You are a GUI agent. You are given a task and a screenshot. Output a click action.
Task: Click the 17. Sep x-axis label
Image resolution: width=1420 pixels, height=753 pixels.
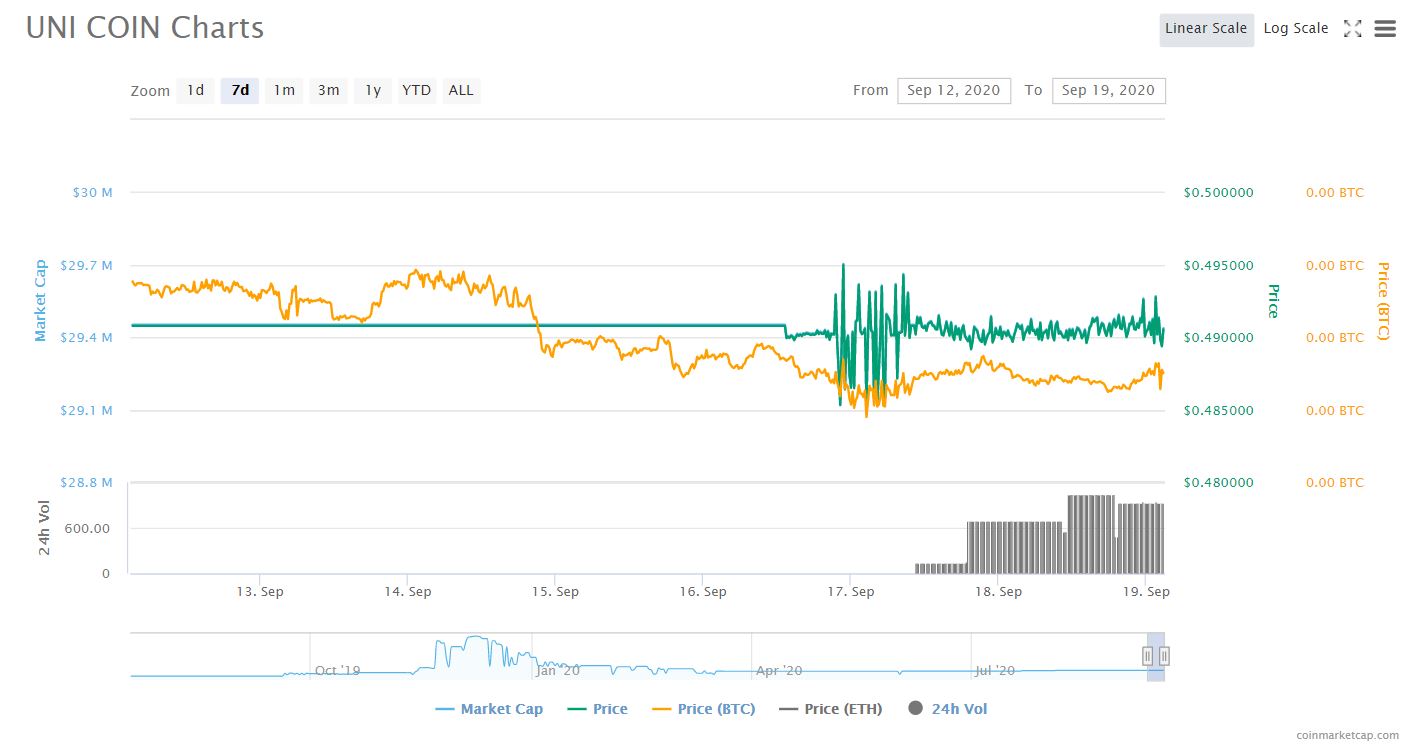(x=850, y=592)
